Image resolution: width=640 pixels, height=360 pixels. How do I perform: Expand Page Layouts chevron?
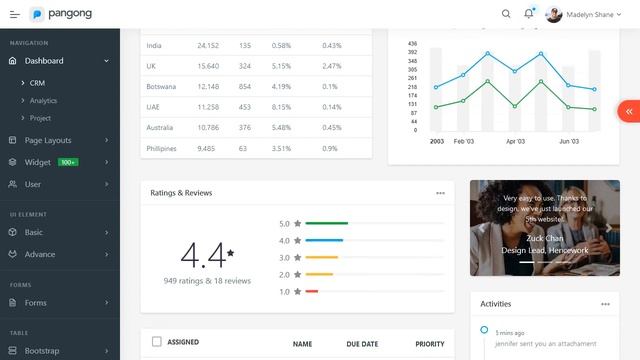click(107, 140)
